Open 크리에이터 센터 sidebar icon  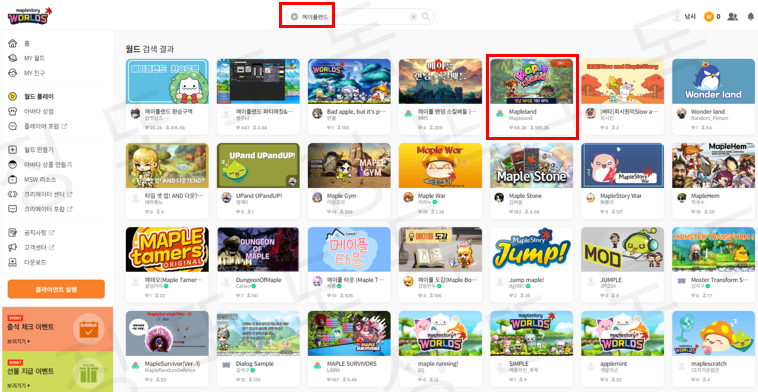point(13,194)
